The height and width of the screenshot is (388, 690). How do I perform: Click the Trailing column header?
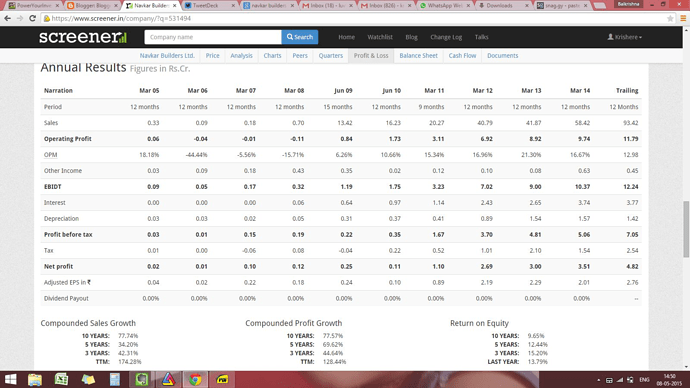pos(627,91)
